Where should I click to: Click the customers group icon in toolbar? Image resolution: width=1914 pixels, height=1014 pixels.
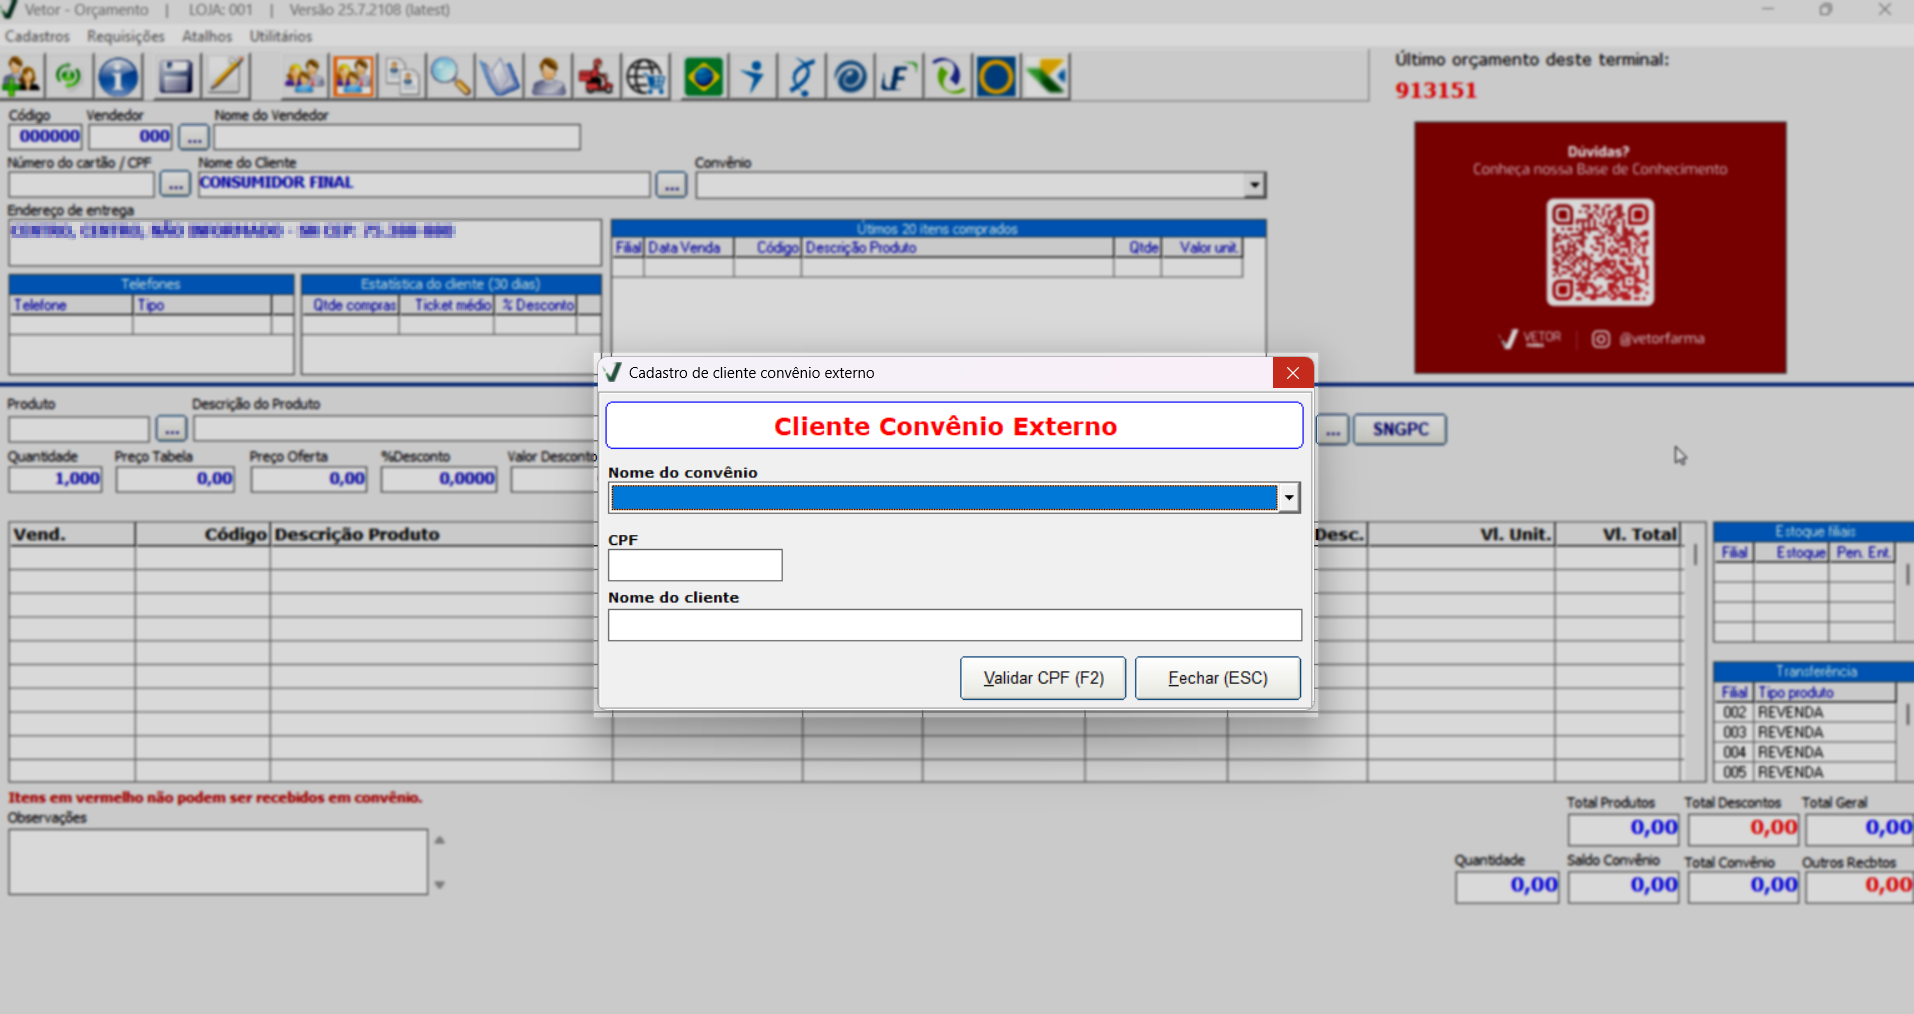click(303, 77)
